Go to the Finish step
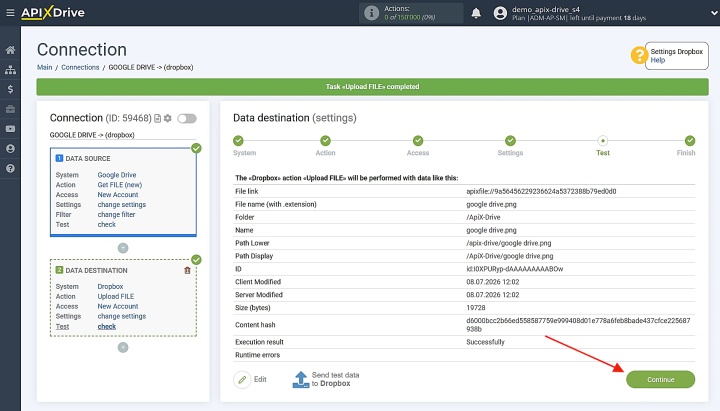This screenshot has width=720, height=411. pyautogui.click(x=690, y=141)
